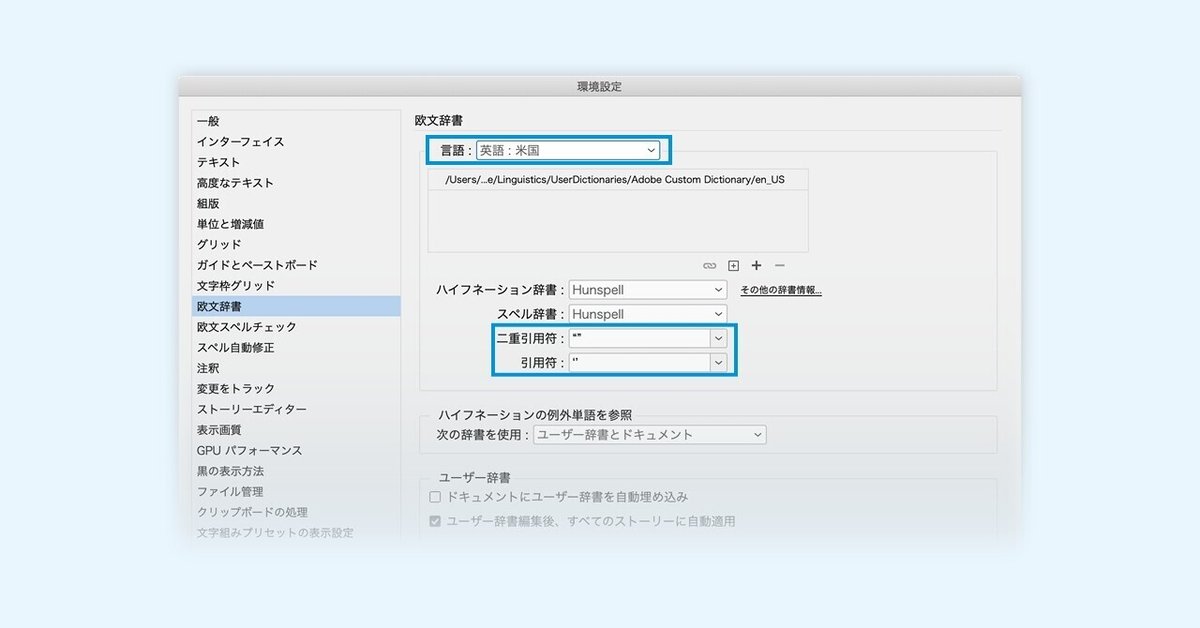Click the minus icon to remove a dictionary
Image resolution: width=1200 pixels, height=628 pixels.
[779, 265]
